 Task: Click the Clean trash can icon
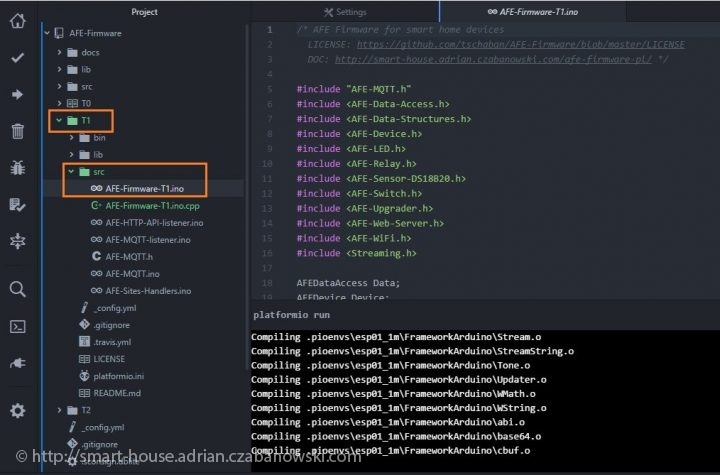(x=17, y=131)
